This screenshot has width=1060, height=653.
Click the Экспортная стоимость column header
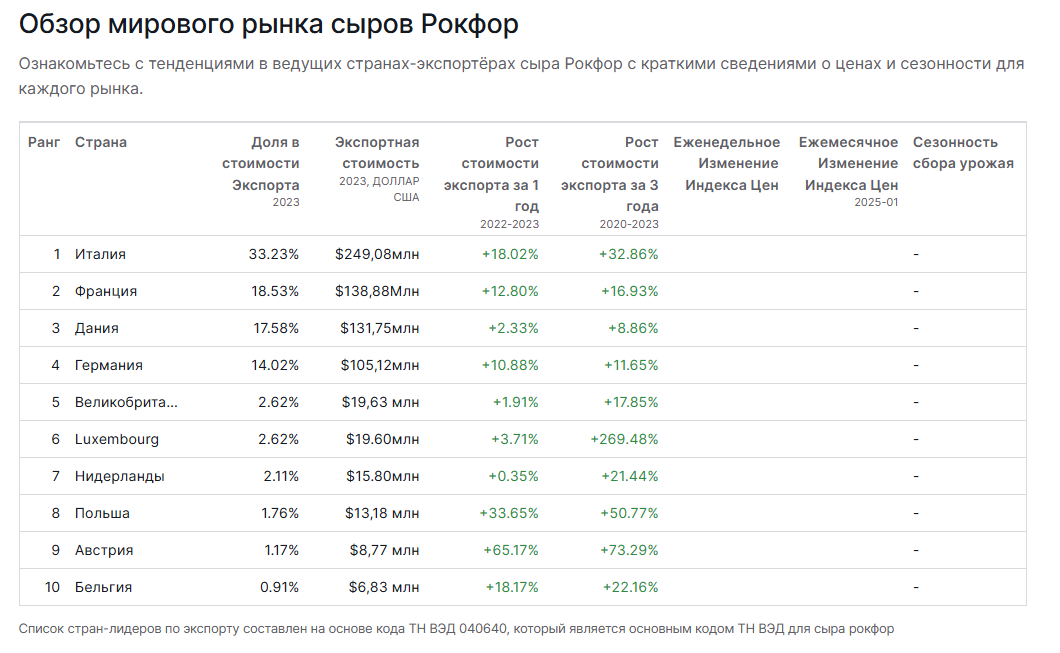coord(377,168)
